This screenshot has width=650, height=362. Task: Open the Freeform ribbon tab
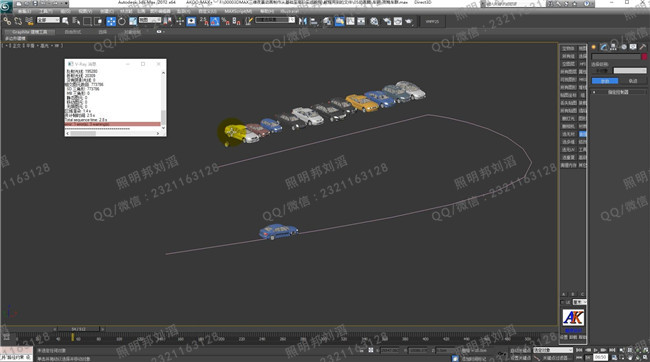tap(73, 32)
